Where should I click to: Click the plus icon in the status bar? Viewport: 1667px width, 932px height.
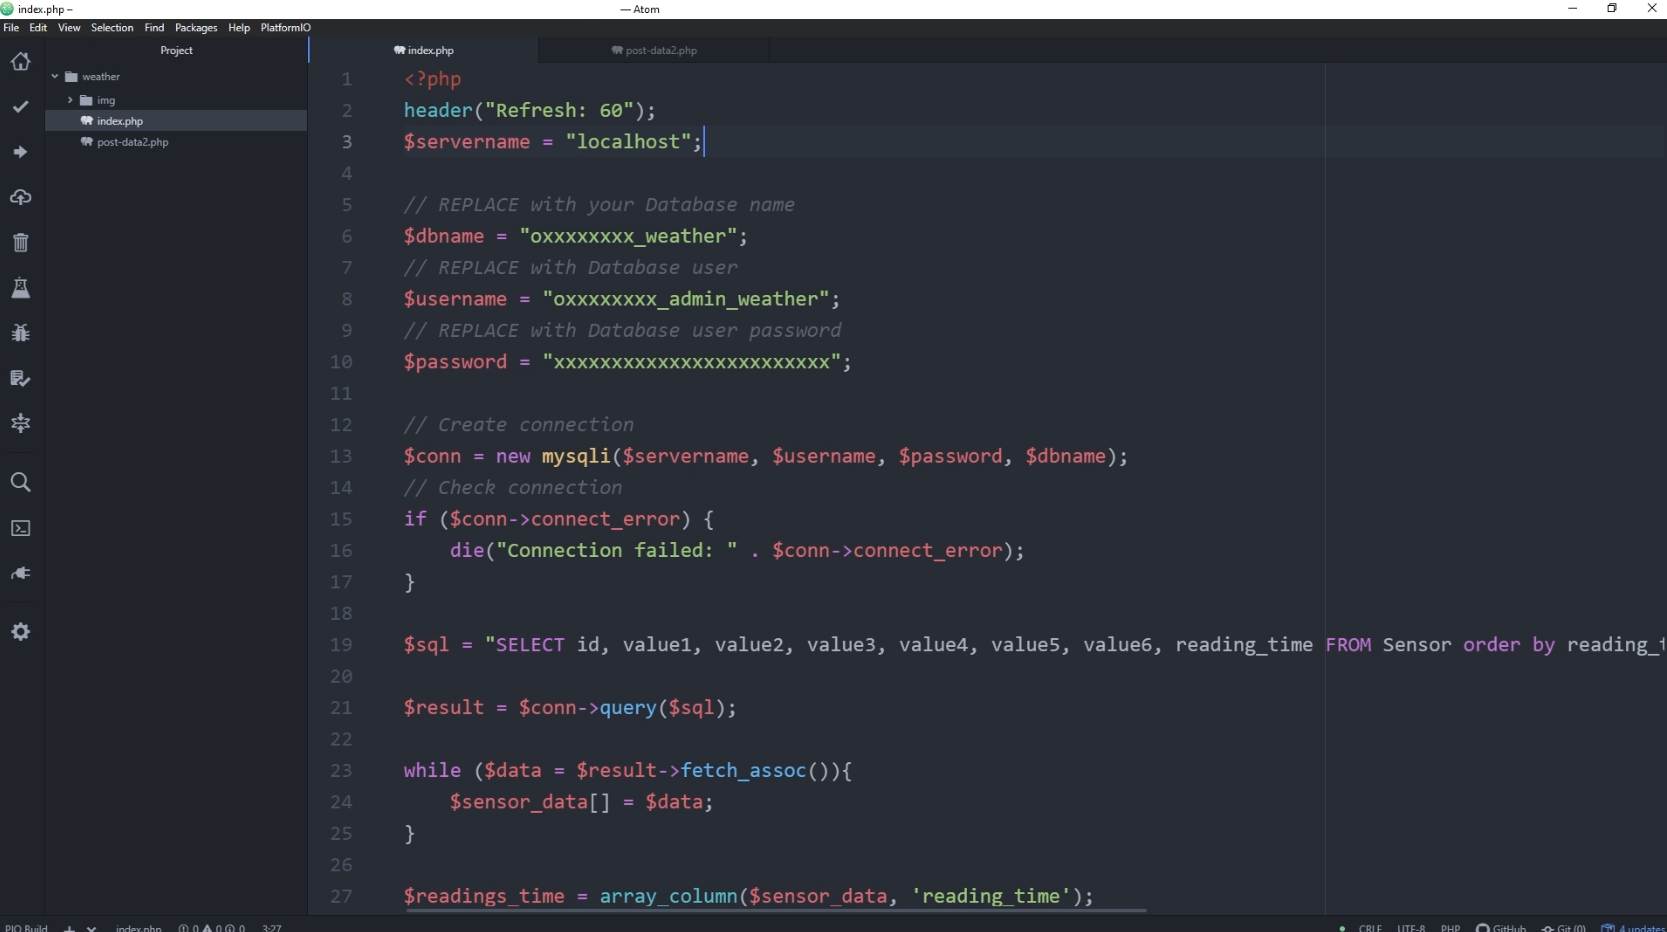(70, 928)
